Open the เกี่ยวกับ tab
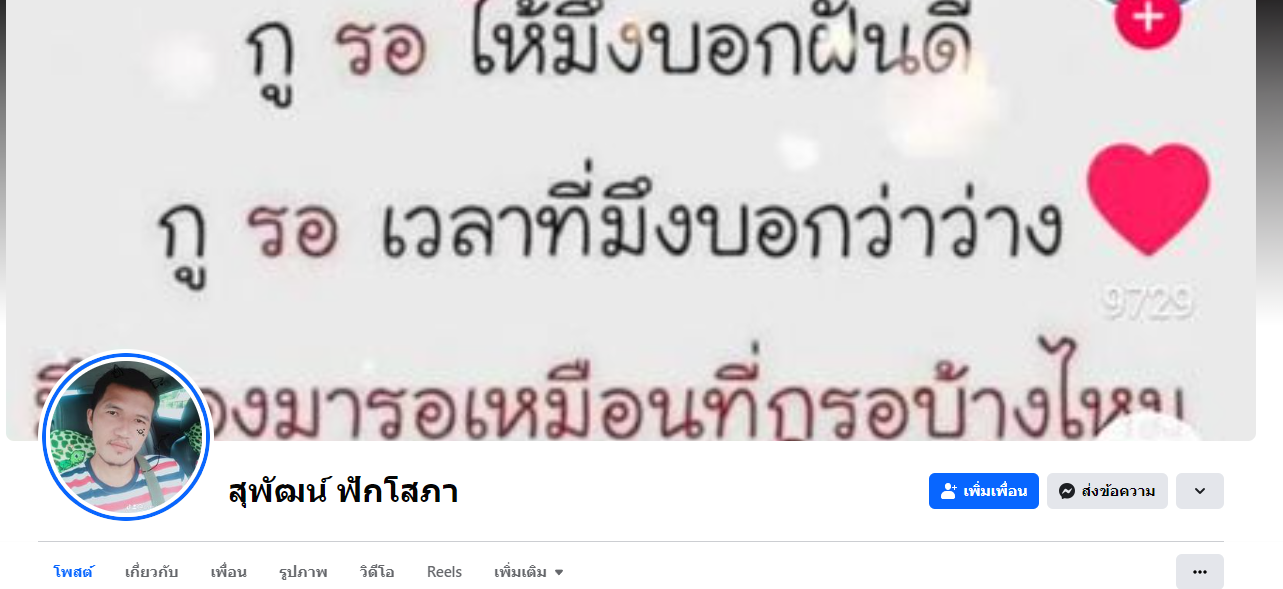Viewport: 1283px width, 589px height. tap(151, 572)
